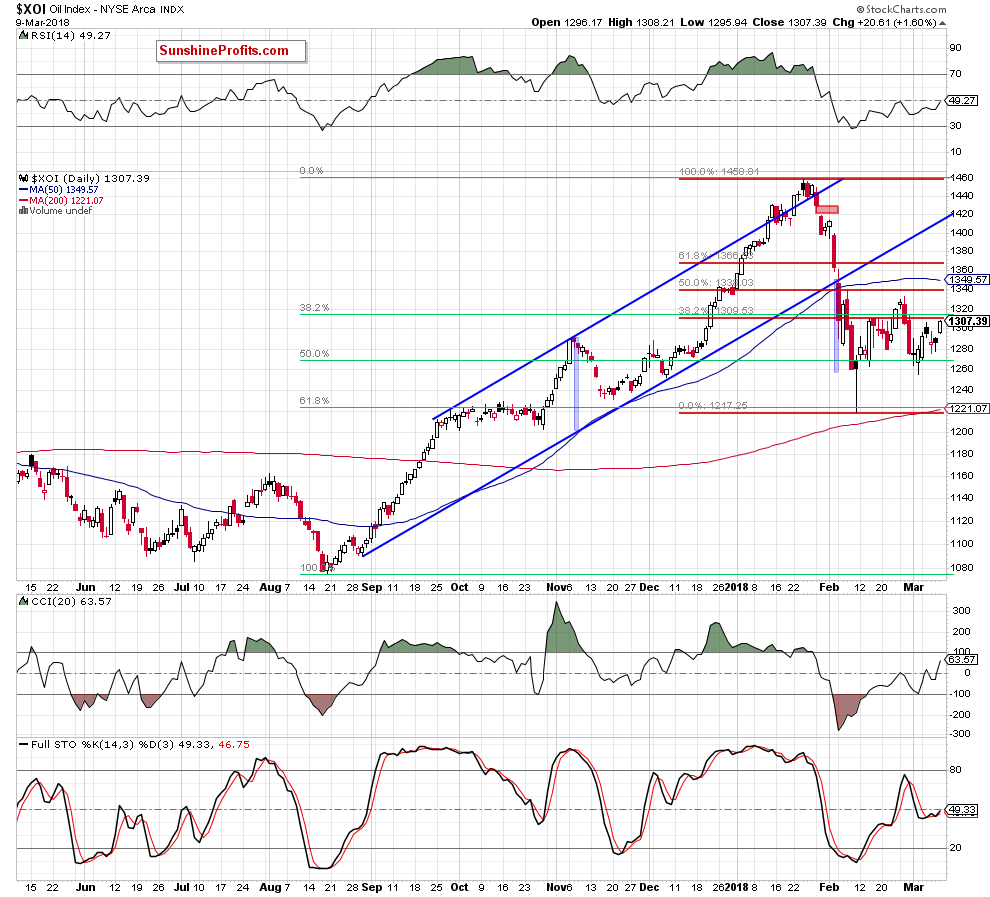The width and height of the screenshot is (990, 897).
Task: Click the Open 1296.17 header value
Action: pyautogui.click(x=566, y=23)
